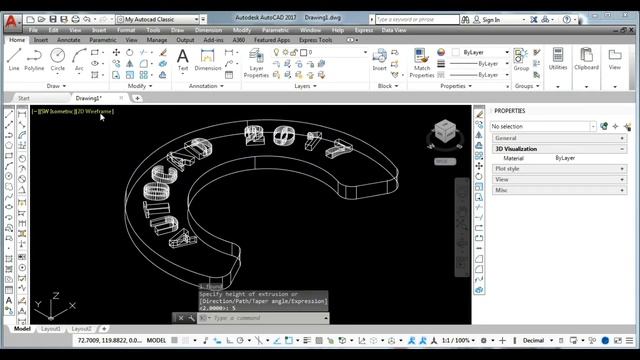
Task: Click the Insert block icon
Action: coord(379,59)
